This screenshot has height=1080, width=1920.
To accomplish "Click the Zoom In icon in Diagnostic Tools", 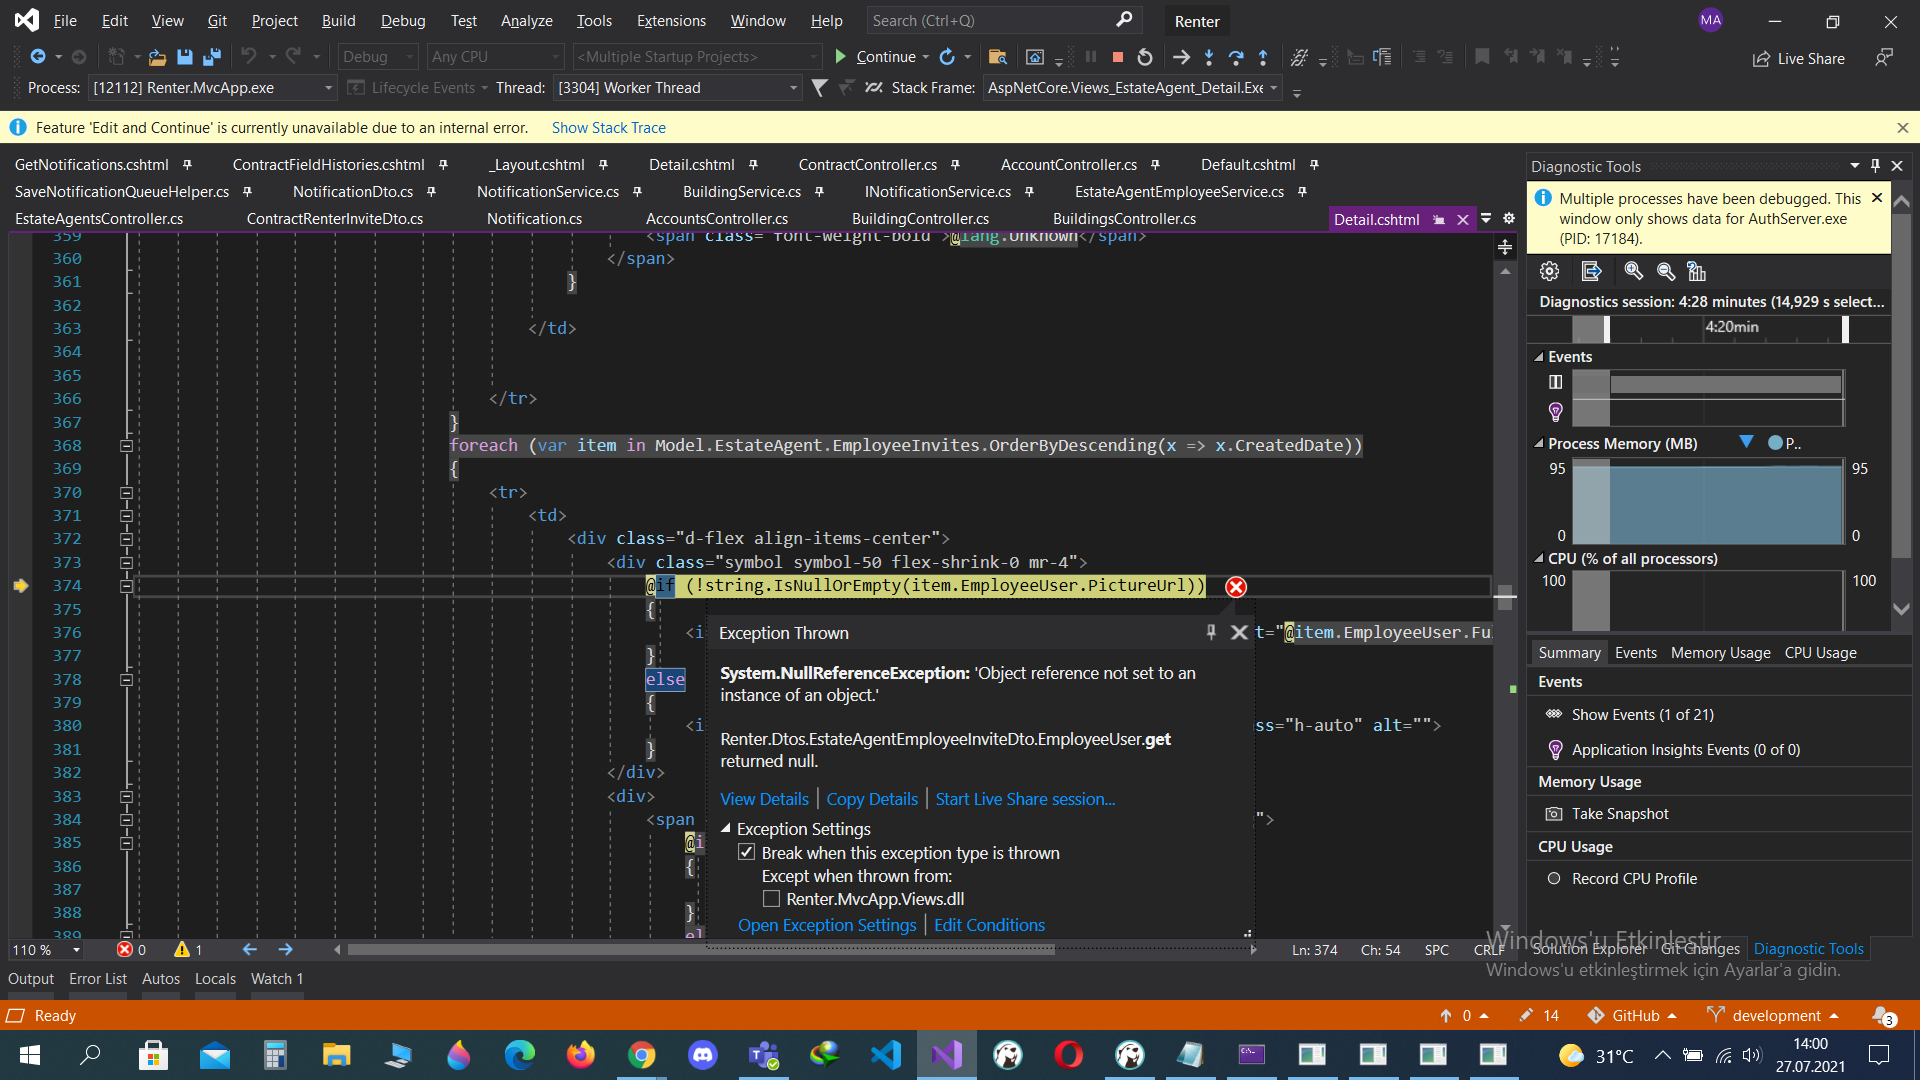I will click(1633, 271).
